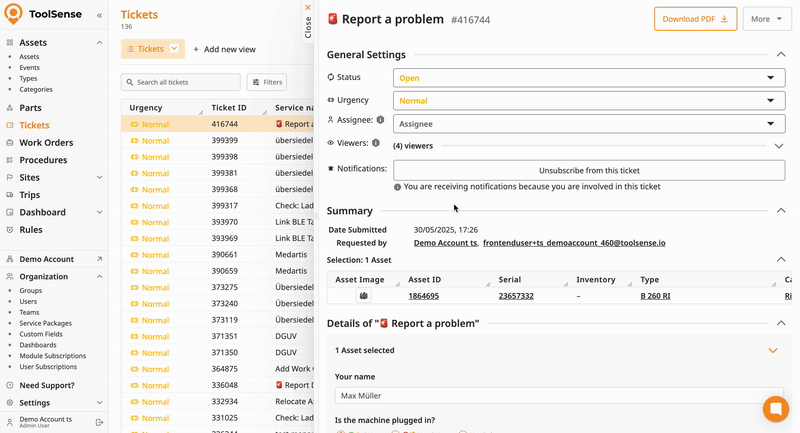Click the info icon next to Assignee

pos(380,120)
